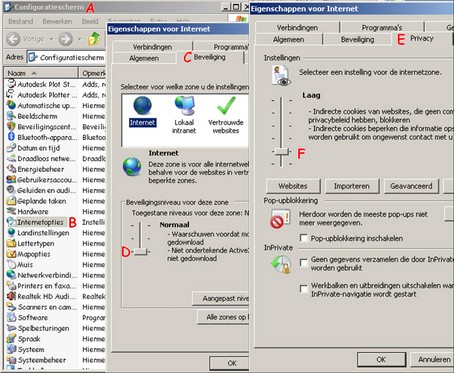Click the Geavanceerd button

(x=411, y=186)
